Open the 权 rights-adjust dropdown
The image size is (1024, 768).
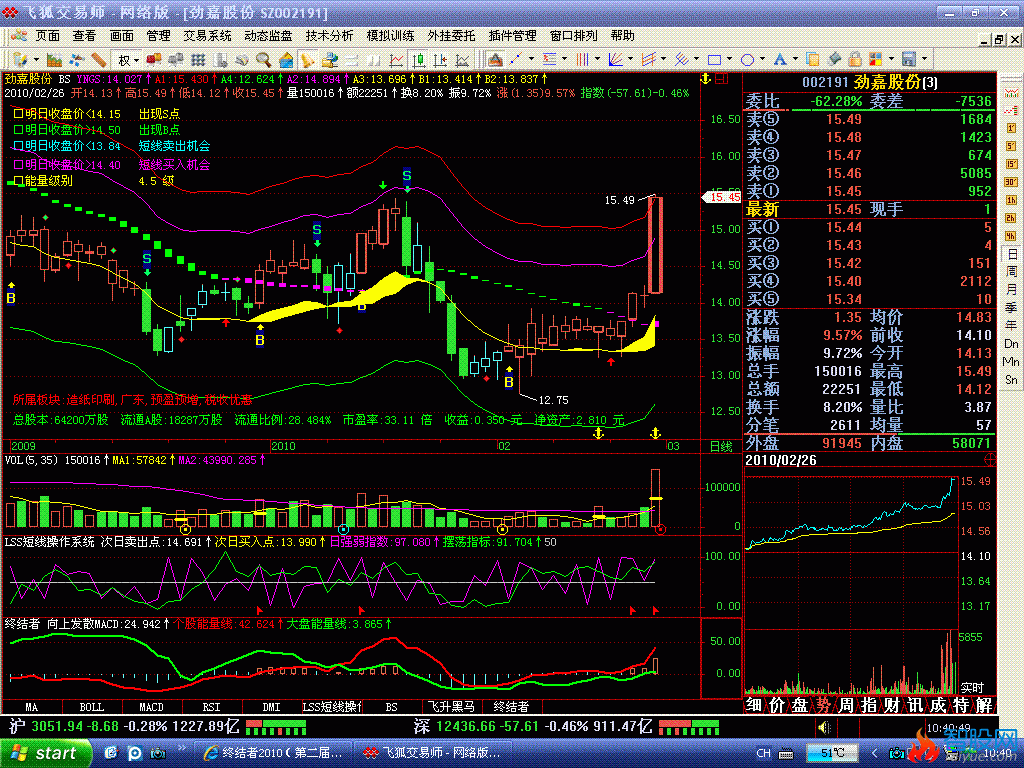tap(136, 60)
